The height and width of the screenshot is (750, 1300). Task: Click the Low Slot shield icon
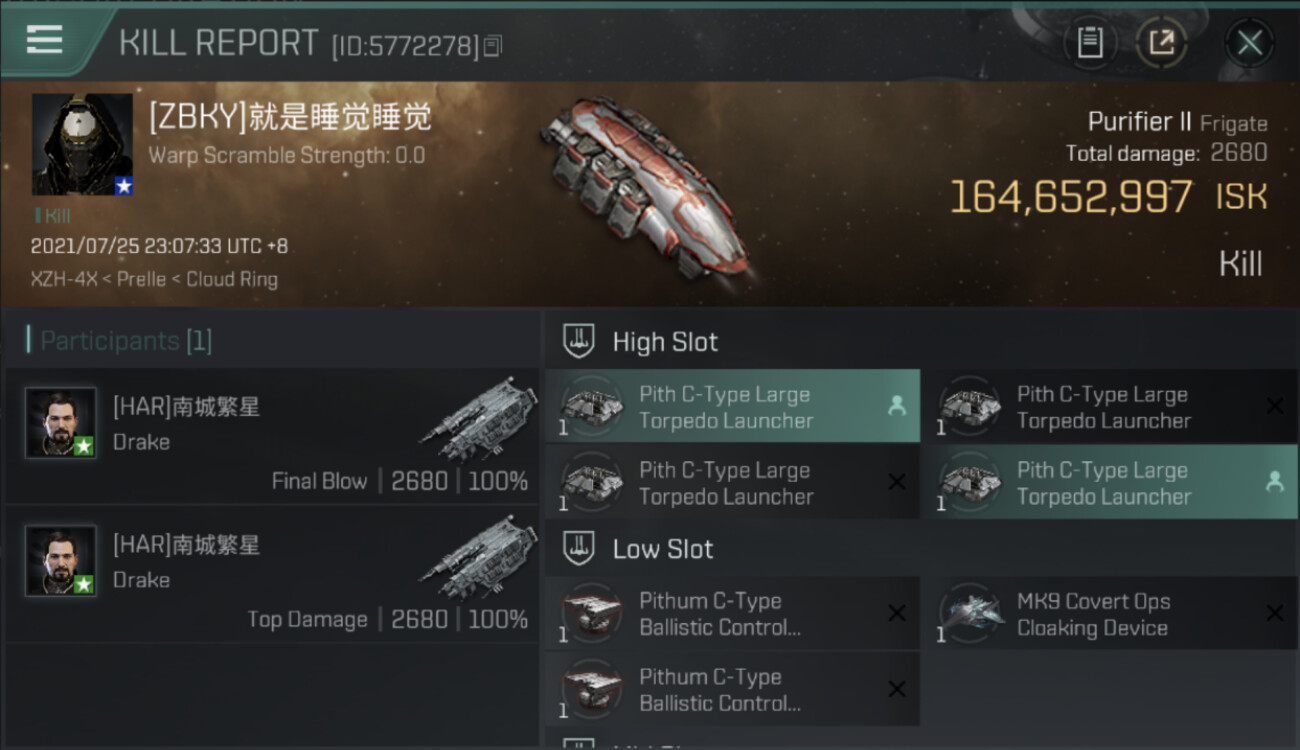579,548
